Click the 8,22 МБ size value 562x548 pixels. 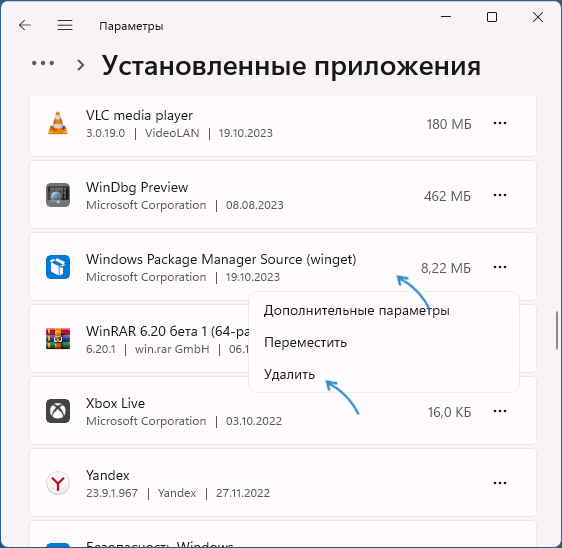pos(446,268)
